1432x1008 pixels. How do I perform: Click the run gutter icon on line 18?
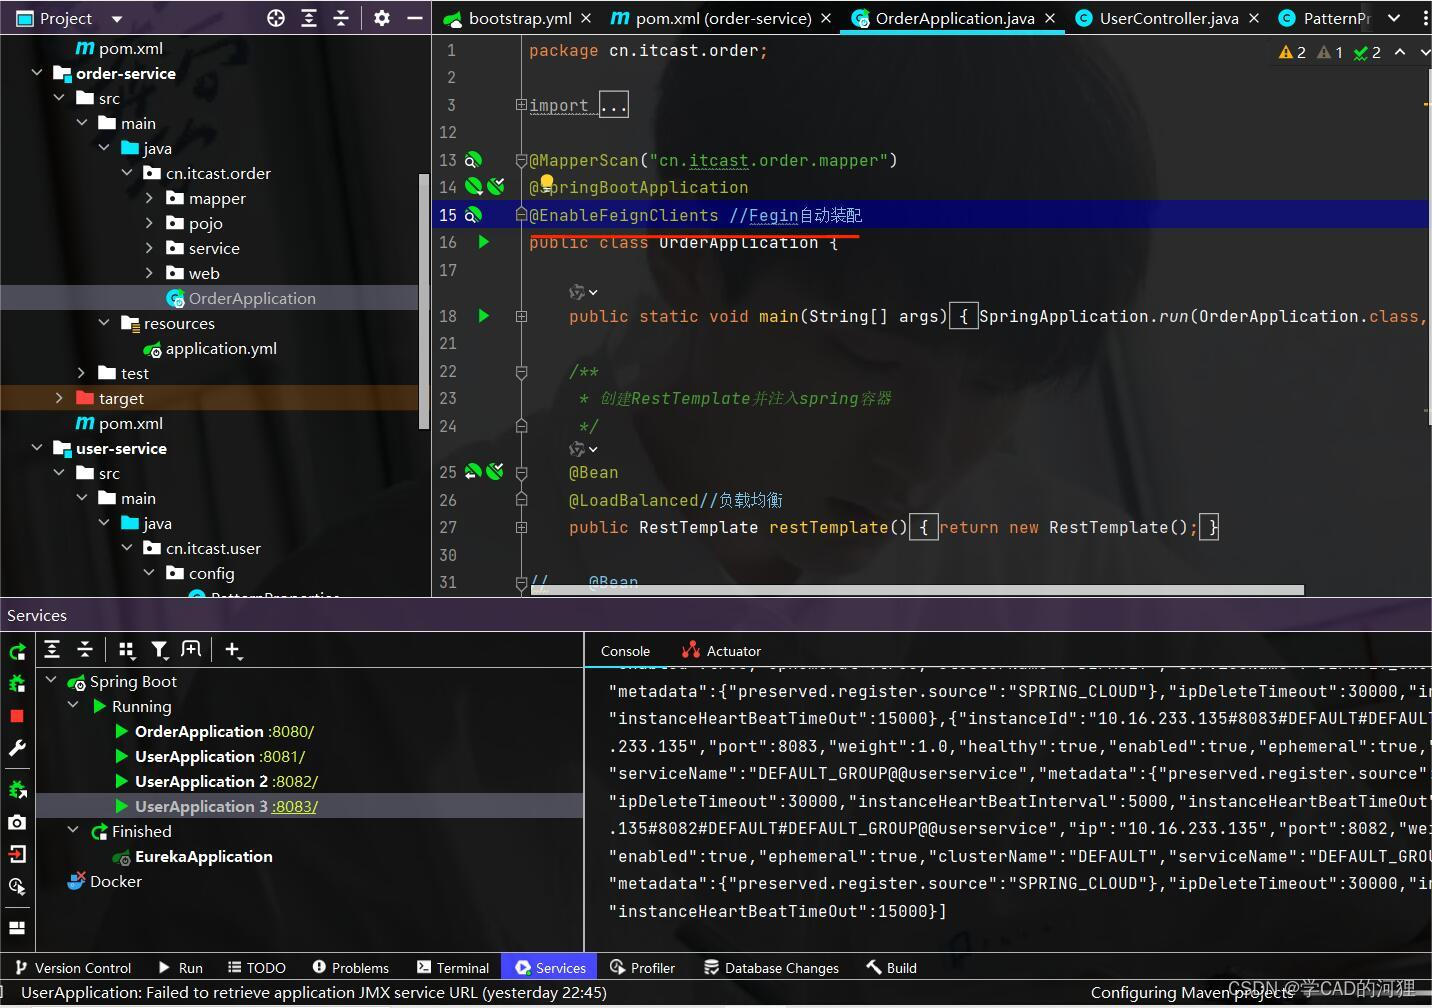point(484,316)
